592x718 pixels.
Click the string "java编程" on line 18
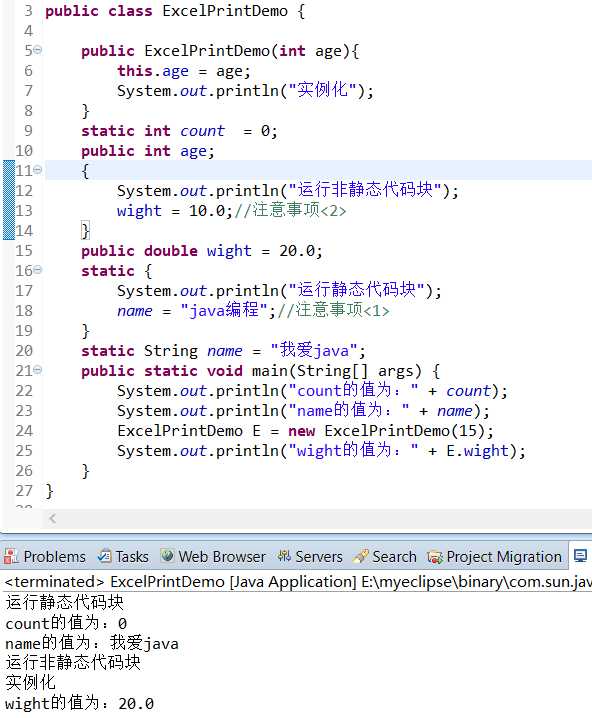[x=224, y=310]
